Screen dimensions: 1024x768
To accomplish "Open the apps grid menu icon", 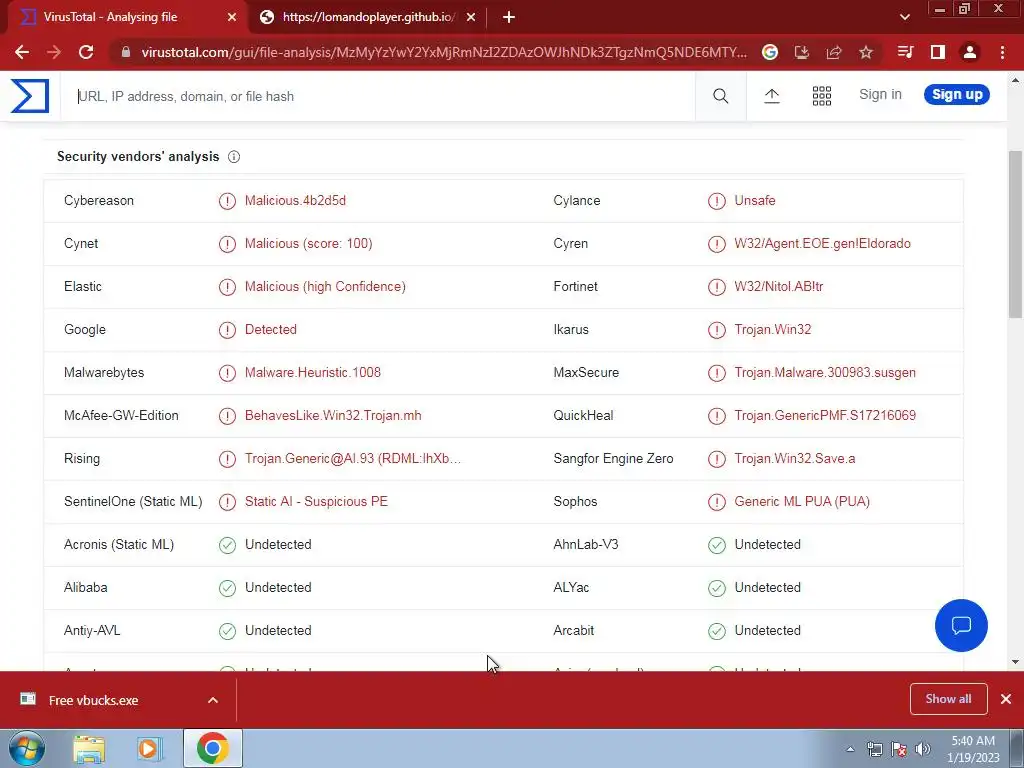I will click(x=822, y=96).
